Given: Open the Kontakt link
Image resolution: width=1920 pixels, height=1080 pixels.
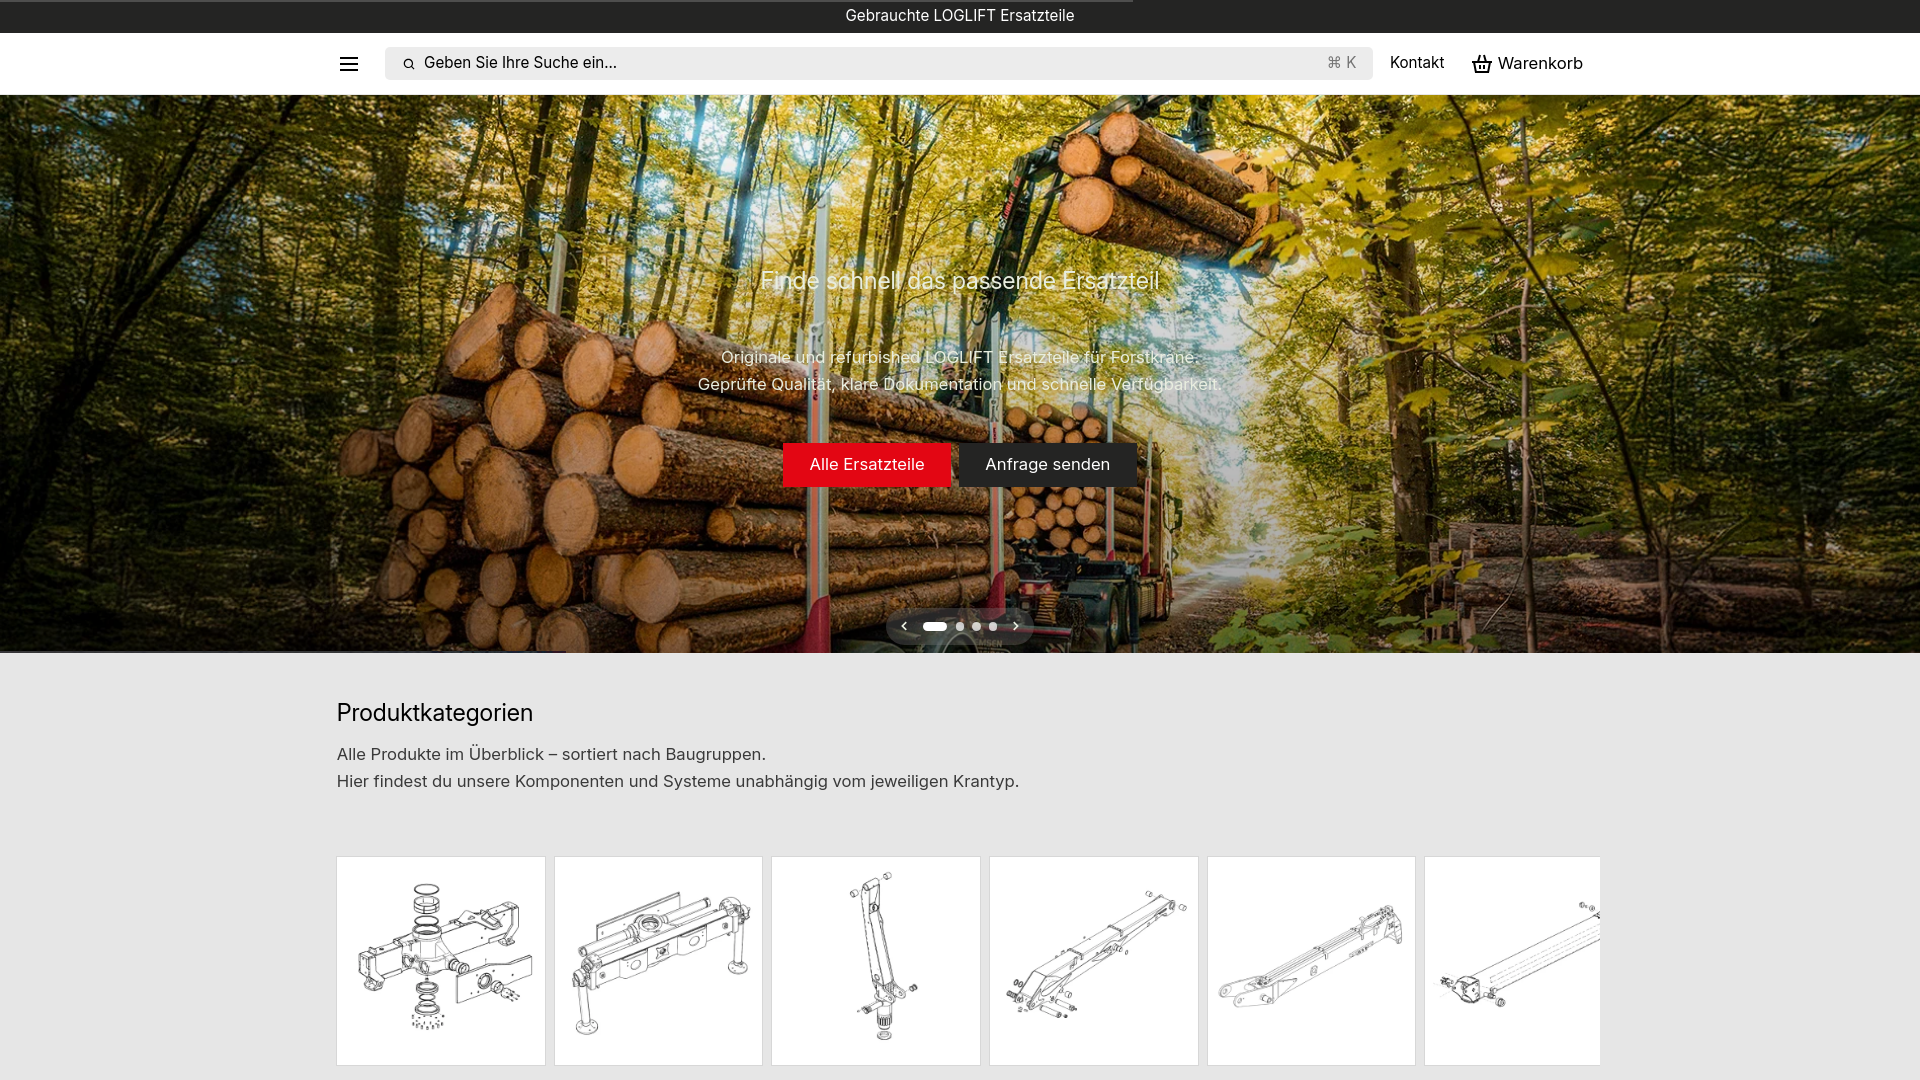Looking at the screenshot, I should [1416, 63].
